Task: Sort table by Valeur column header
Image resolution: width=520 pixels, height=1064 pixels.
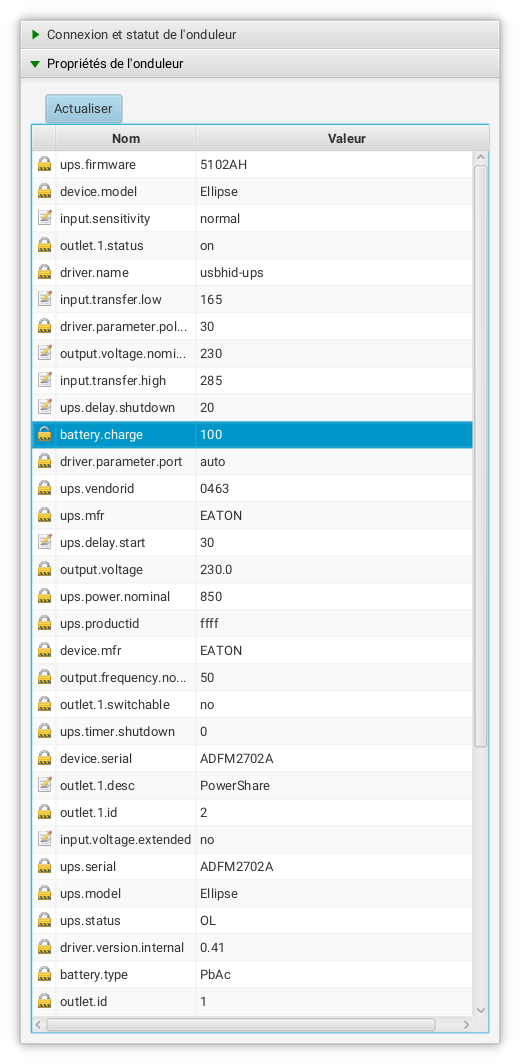Action: tap(346, 138)
